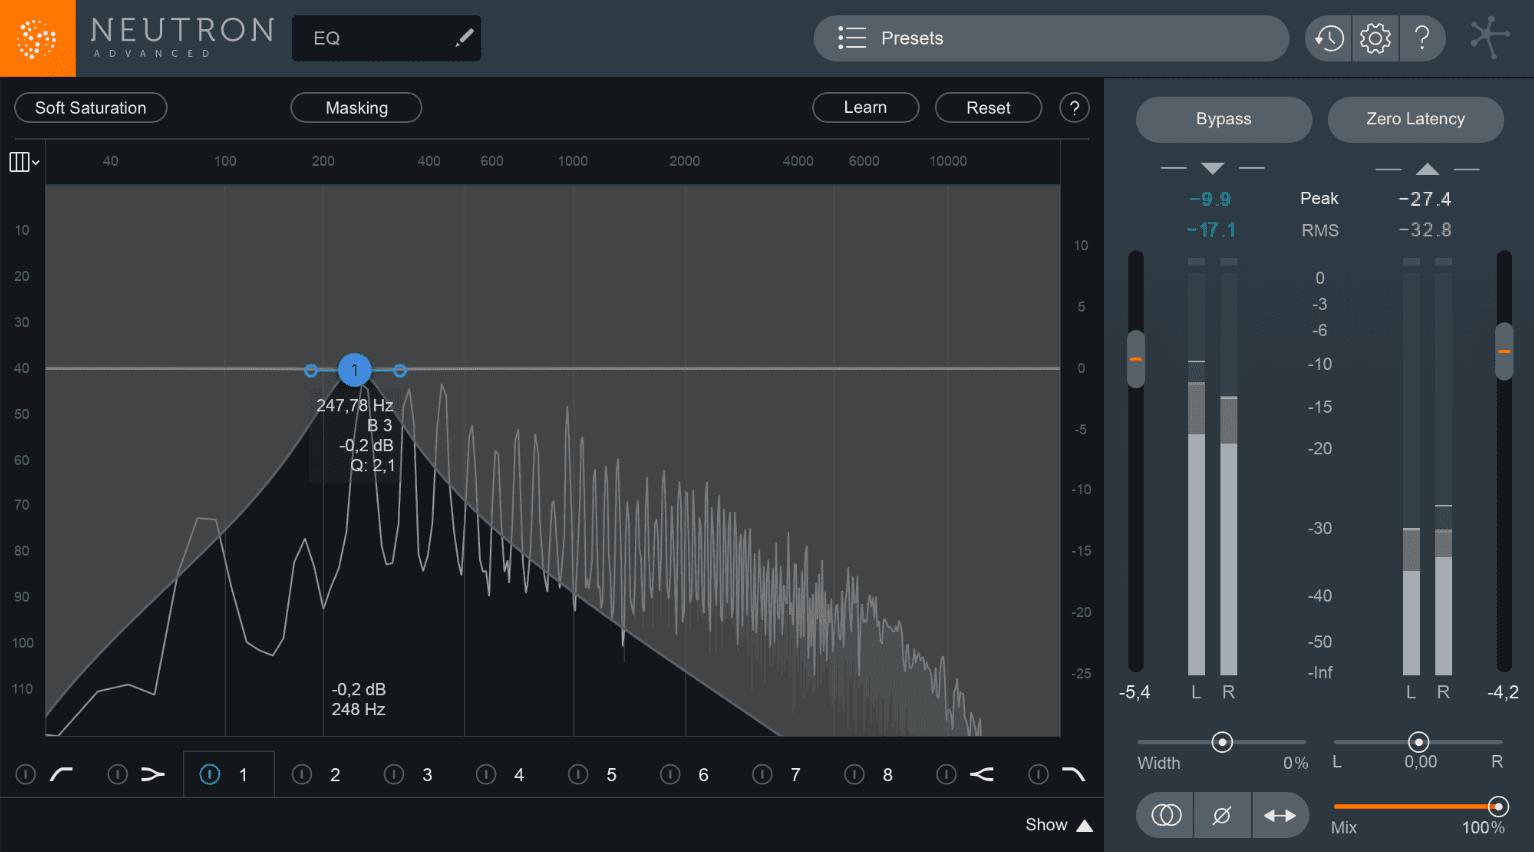Click the Mix slider handle

[x=1497, y=806]
